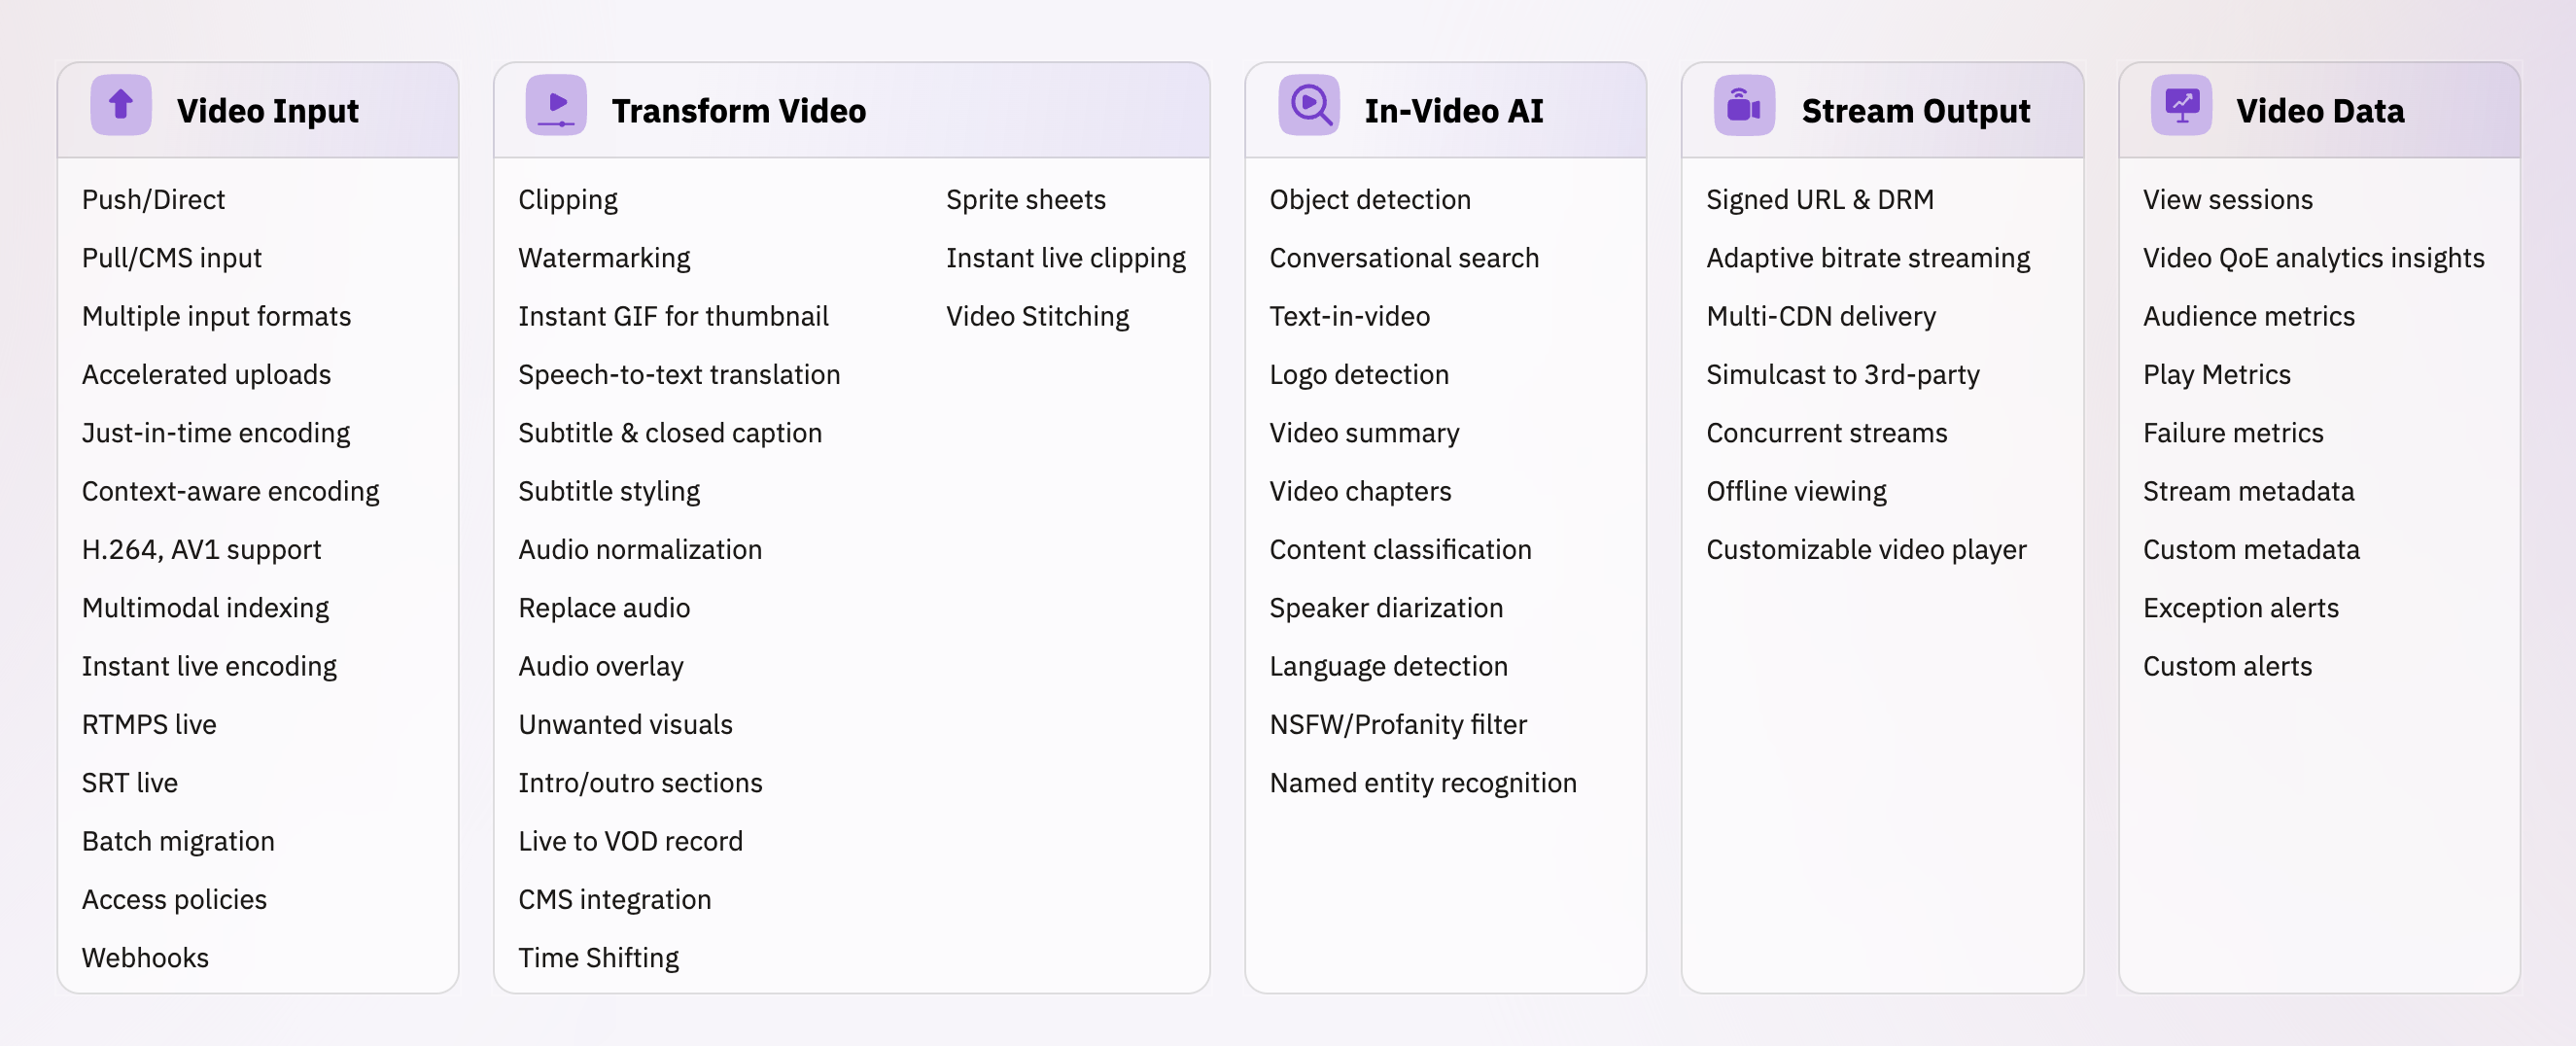The image size is (2576, 1046).
Task: Select Time Shifting
Action: coord(598,958)
